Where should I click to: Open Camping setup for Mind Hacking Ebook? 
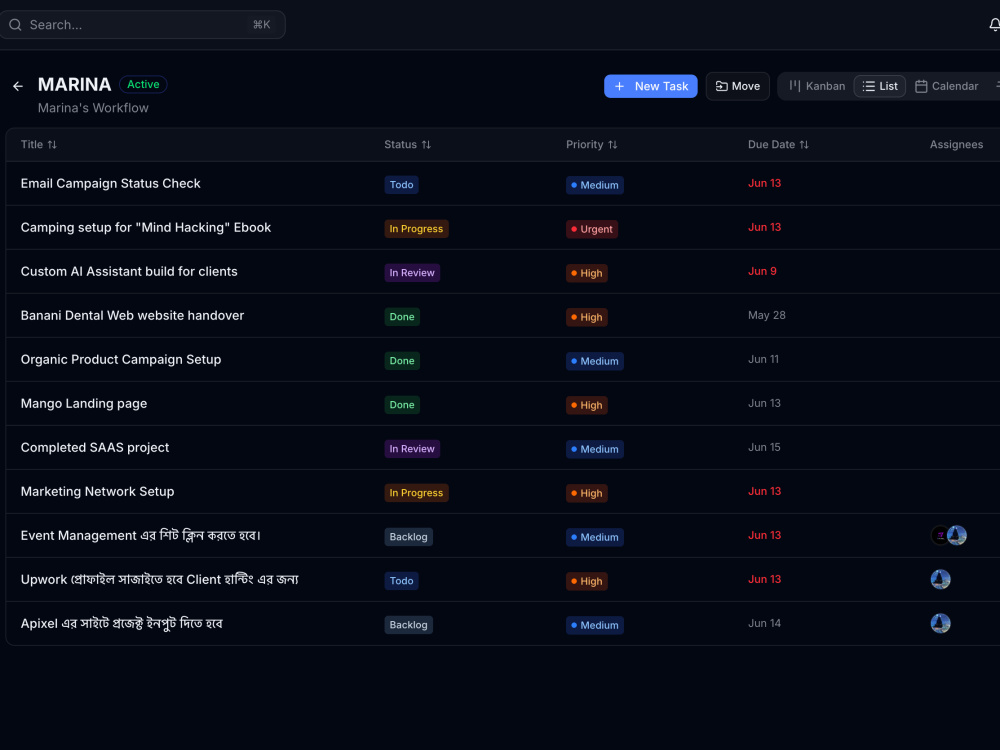145,228
